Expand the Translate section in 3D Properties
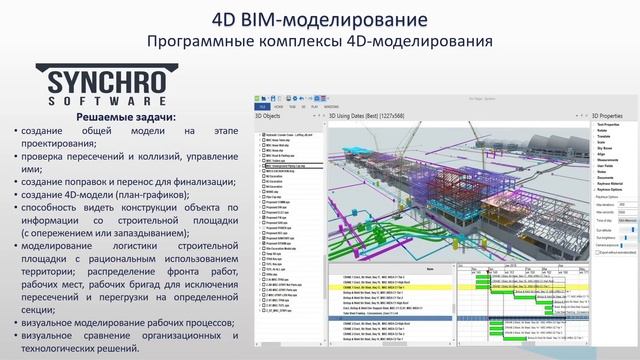The image size is (640, 360). tap(604, 136)
